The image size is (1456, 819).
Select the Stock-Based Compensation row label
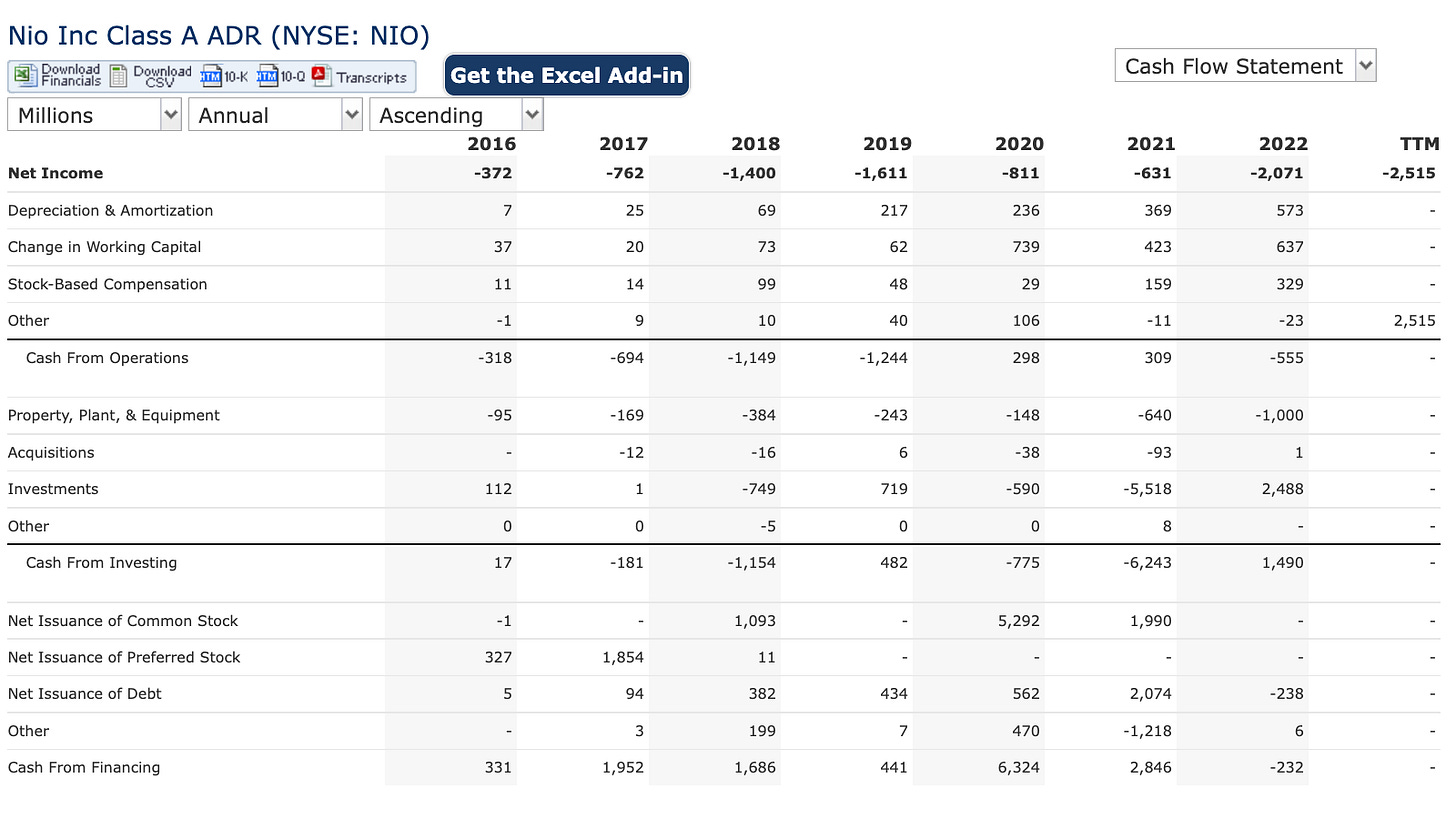click(107, 284)
